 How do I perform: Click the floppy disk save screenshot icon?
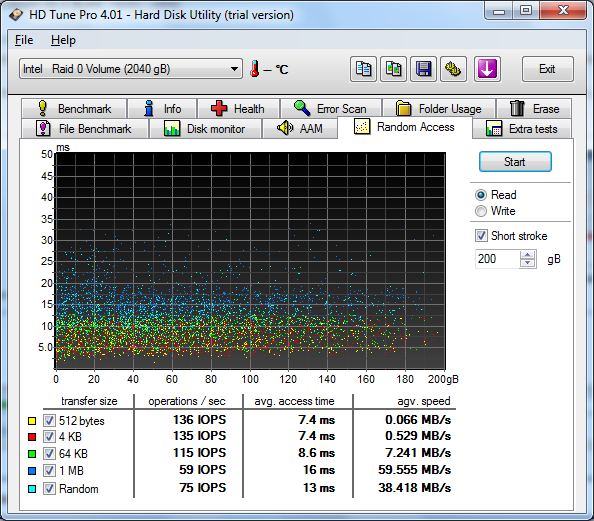(423, 69)
